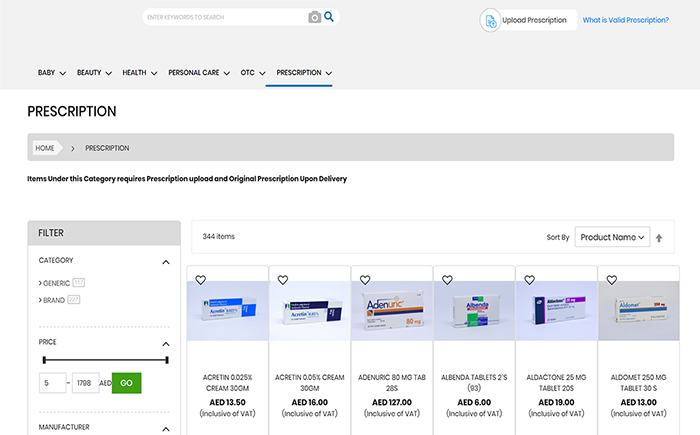This screenshot has height=435, width=700.
Task: Open the Beauty menu
Action: [x=94, y=73]
